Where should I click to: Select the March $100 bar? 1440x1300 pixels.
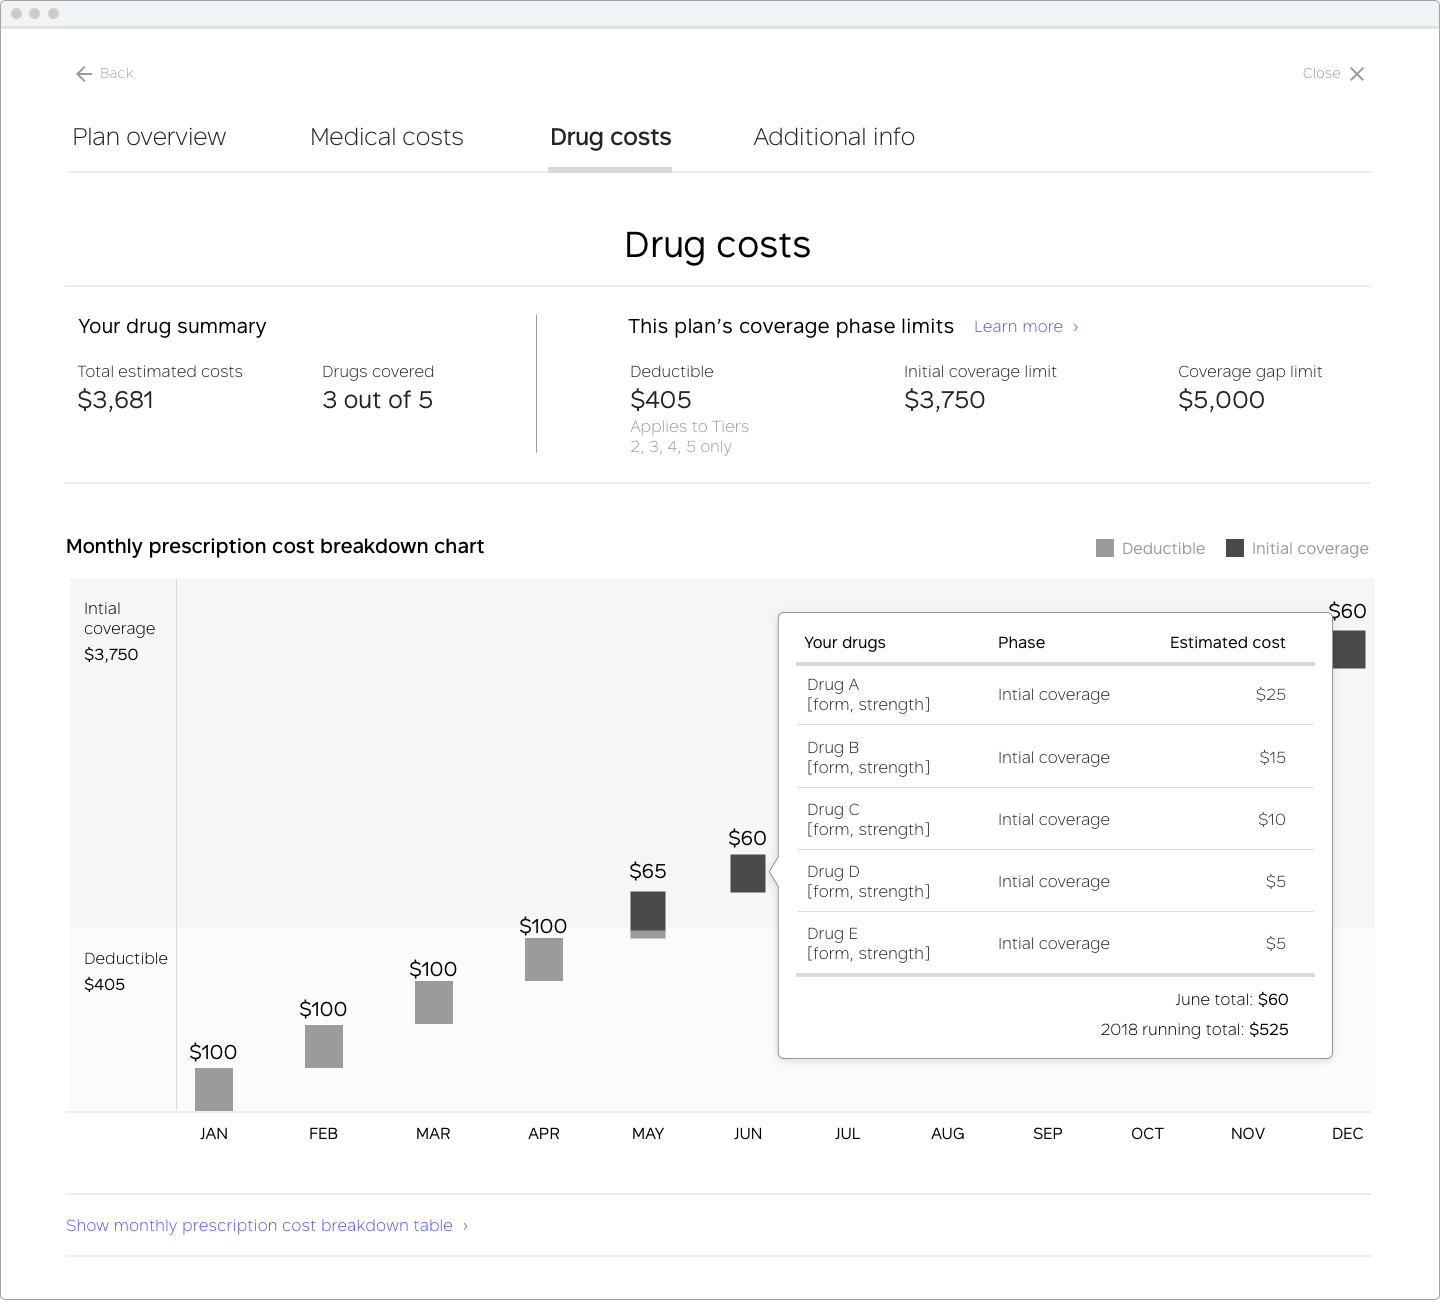pos(434,1002)
